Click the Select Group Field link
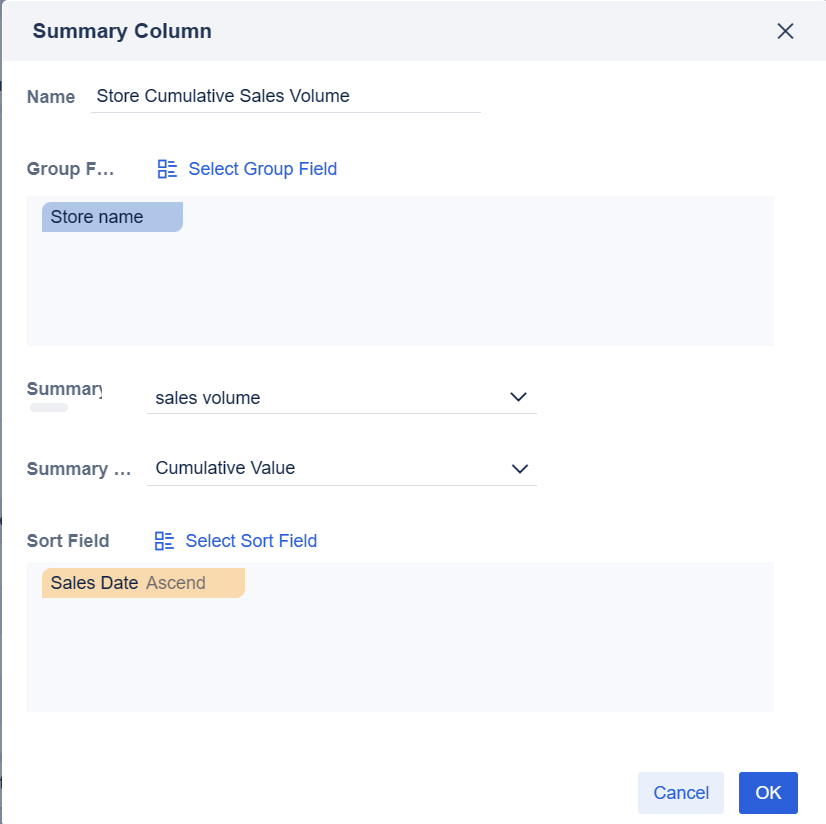Viewport: 826px width, 824px height. click(x=262, y=169)
